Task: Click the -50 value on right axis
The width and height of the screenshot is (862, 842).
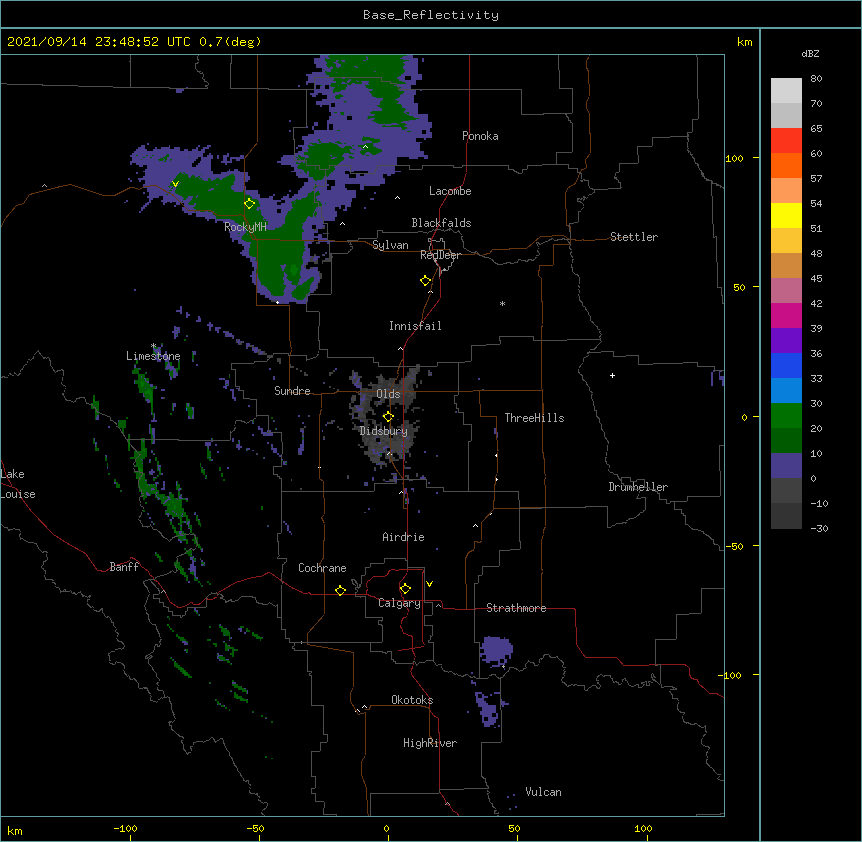Action: point(734,546)
